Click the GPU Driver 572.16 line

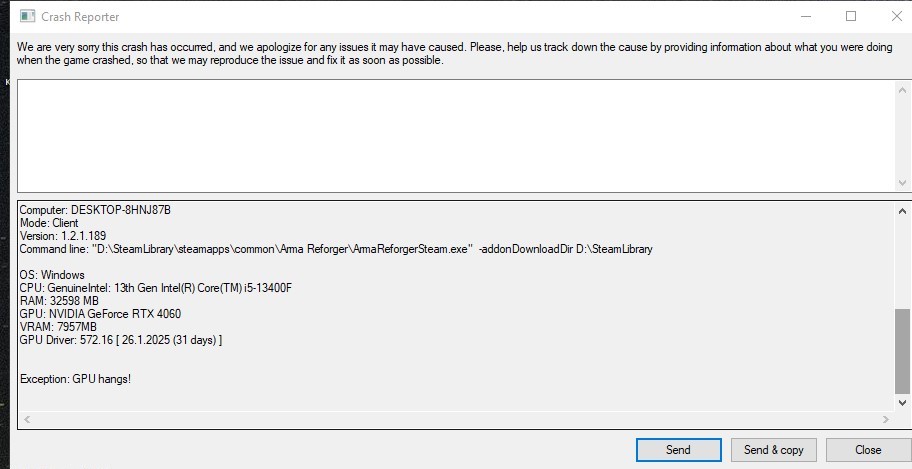coord(120,340)
